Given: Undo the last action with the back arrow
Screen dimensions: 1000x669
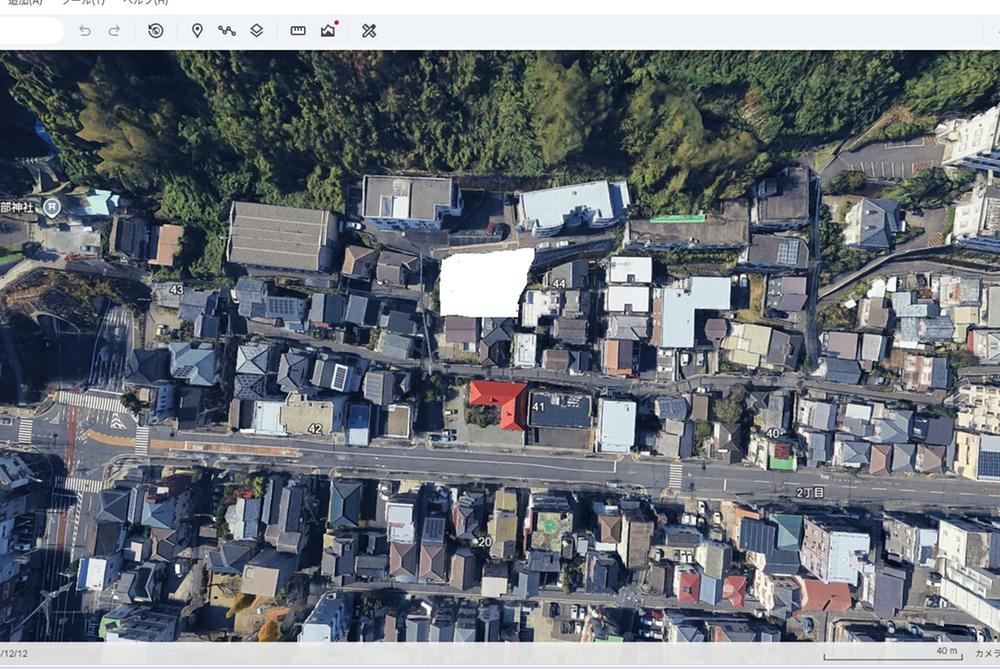Looking at the screenshot, I should pyautogui.click(x=85, y=31).
